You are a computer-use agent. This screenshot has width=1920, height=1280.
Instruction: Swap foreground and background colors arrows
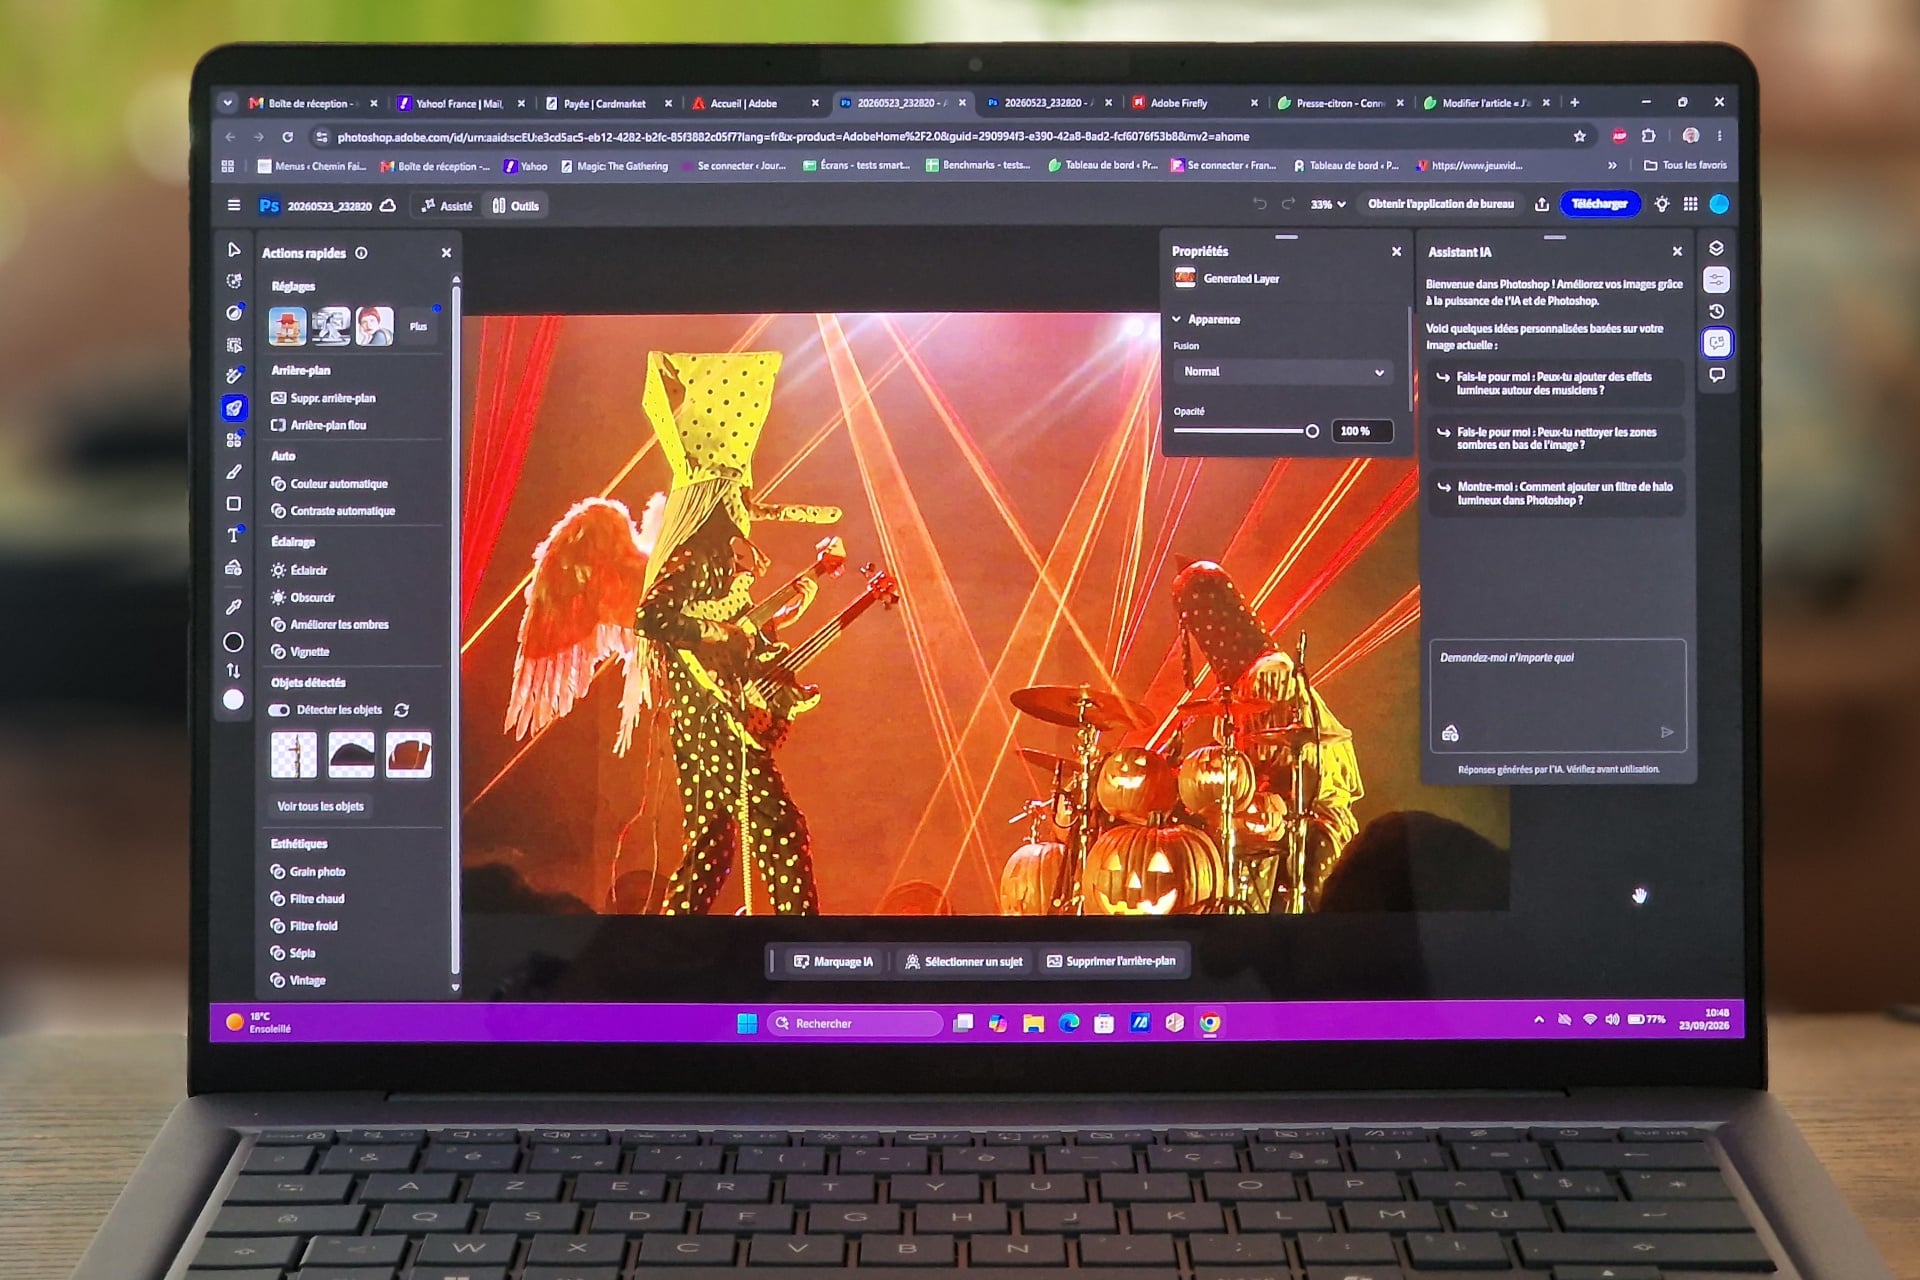(x=234, y=671)
